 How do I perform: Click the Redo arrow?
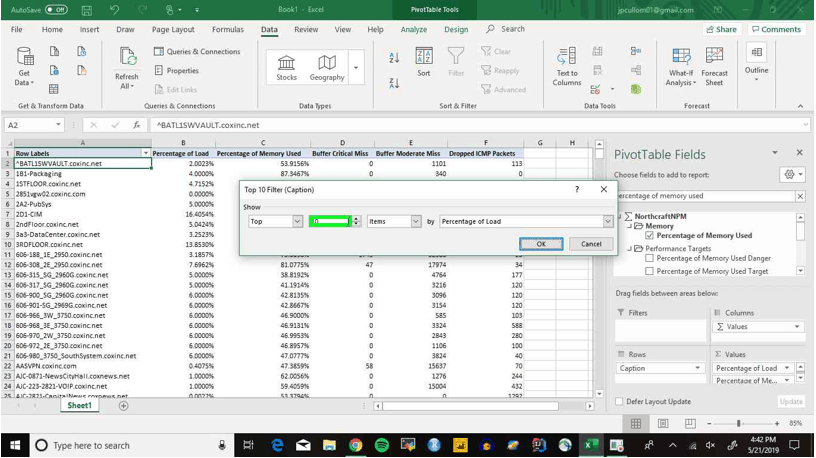[x=142, y=10]
